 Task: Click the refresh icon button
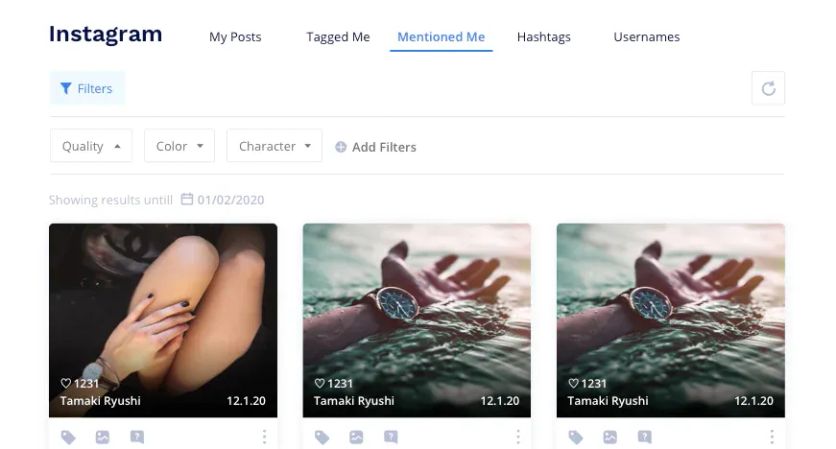768,89
